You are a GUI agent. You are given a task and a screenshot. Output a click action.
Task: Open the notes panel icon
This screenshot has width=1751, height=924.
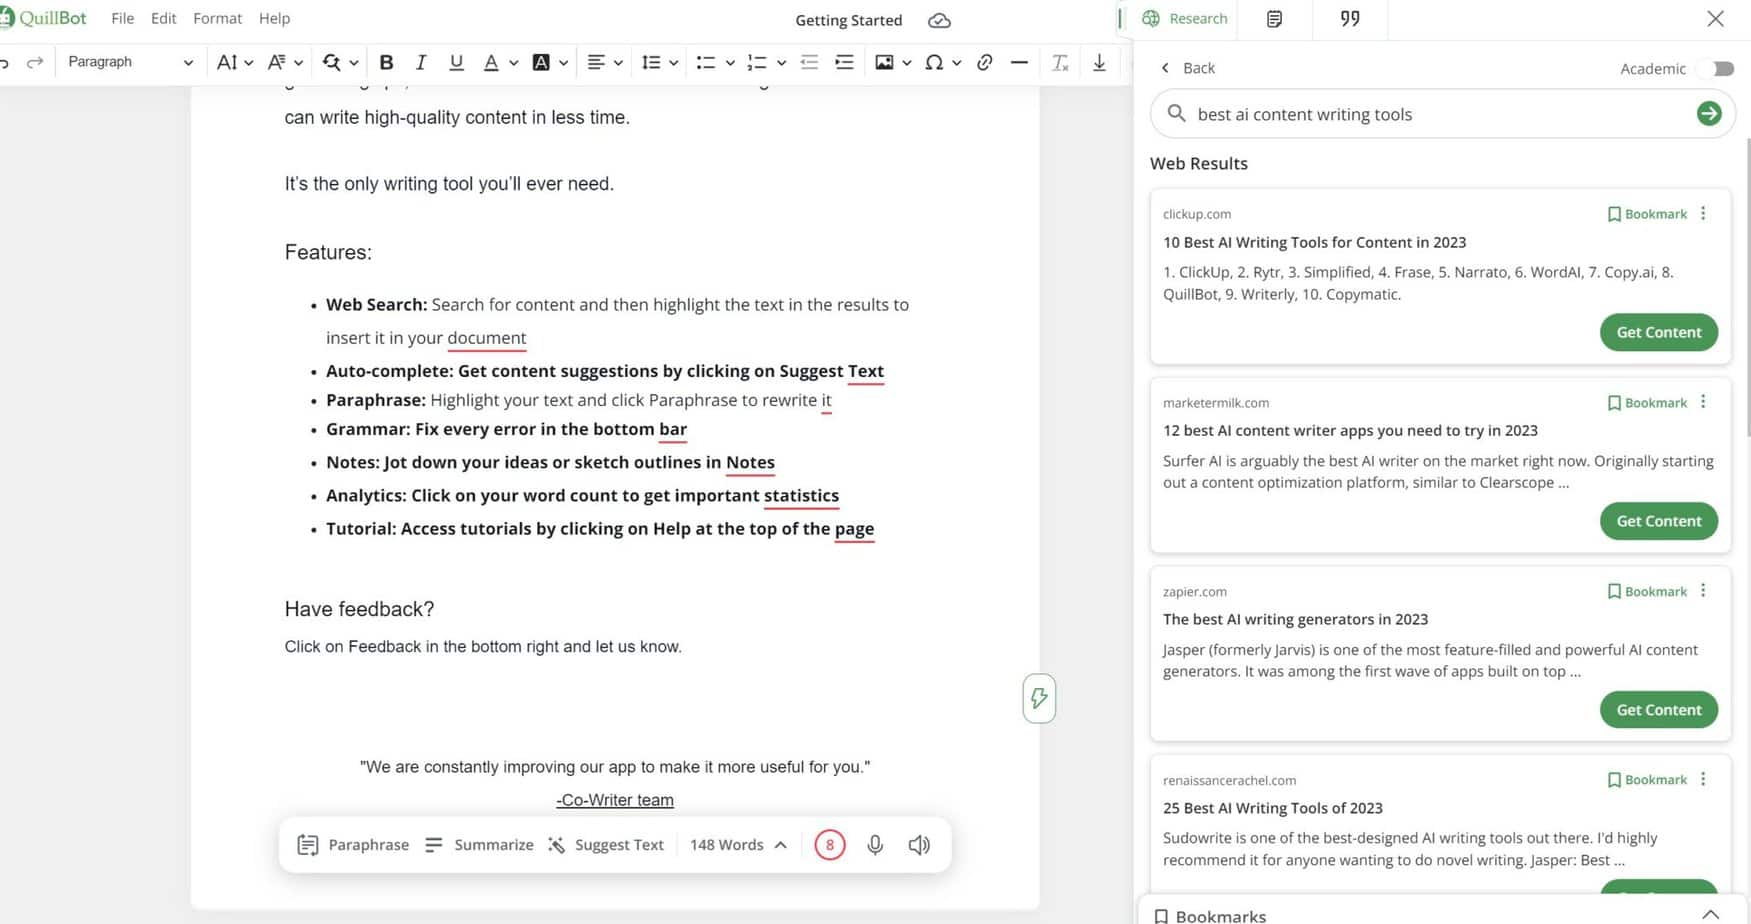click(x=1274, y=19)
